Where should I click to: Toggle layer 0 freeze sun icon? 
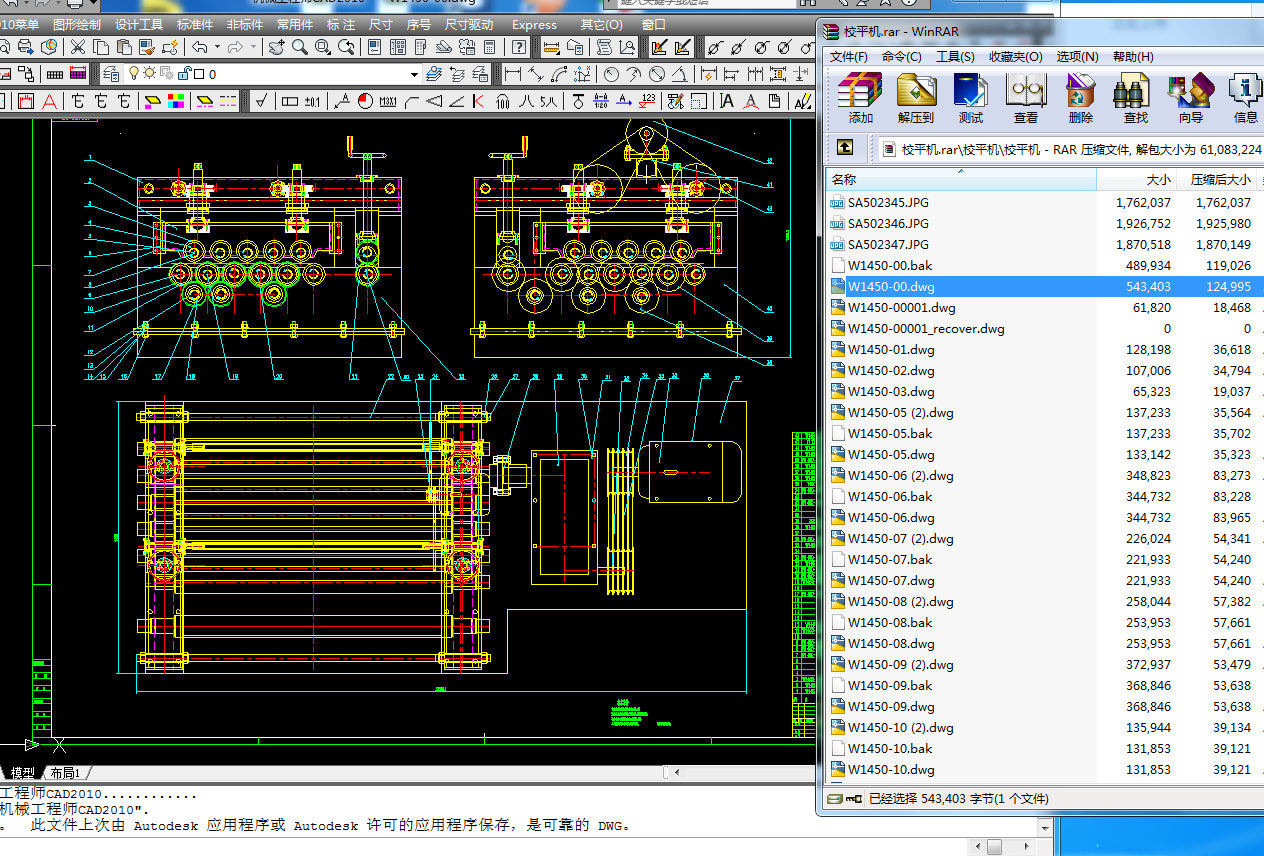[150, 74]
